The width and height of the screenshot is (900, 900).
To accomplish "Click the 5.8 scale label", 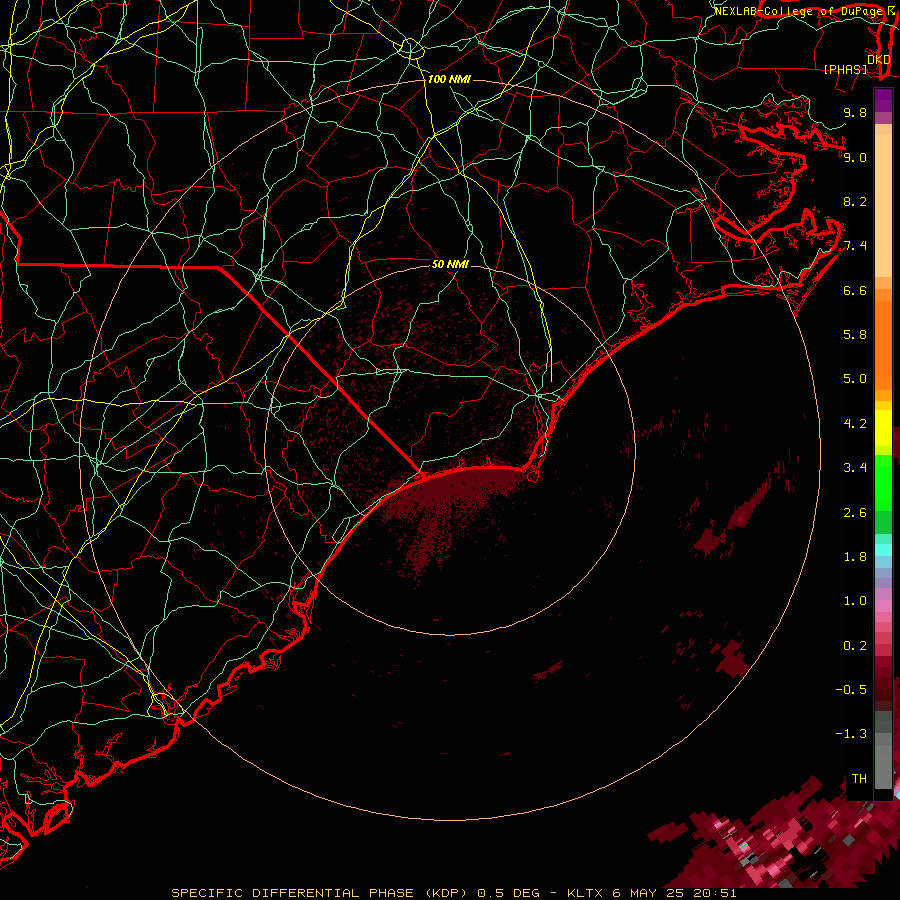I will tap(855, 335).
